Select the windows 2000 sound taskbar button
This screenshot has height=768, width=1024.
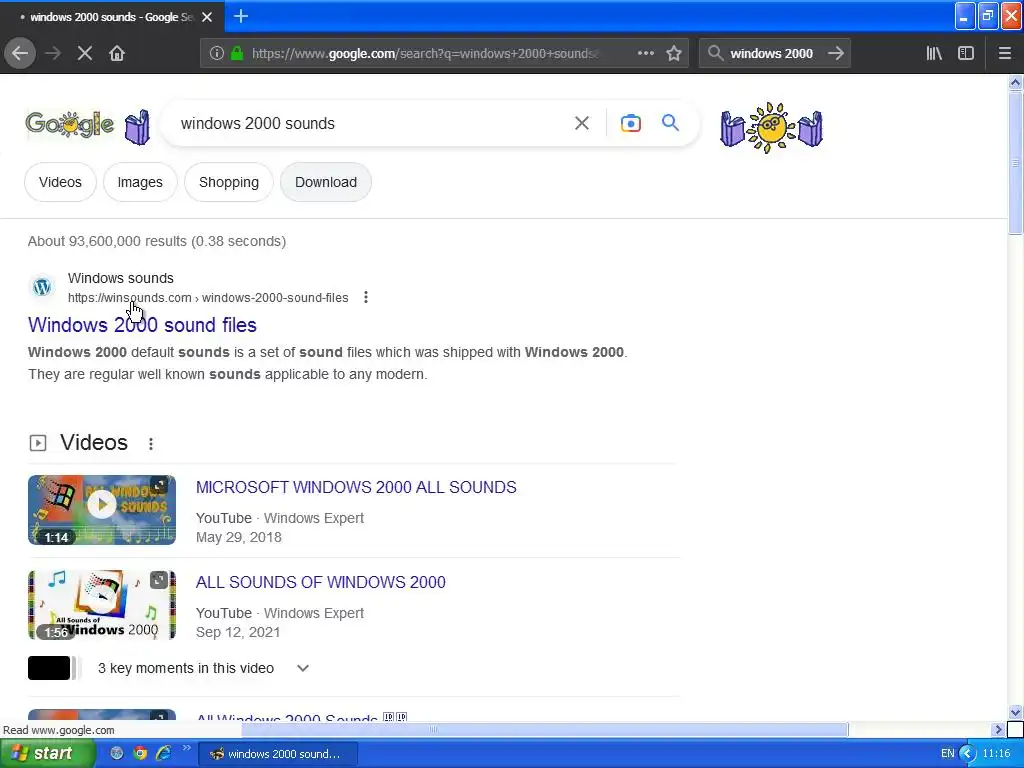click(277, 754)
